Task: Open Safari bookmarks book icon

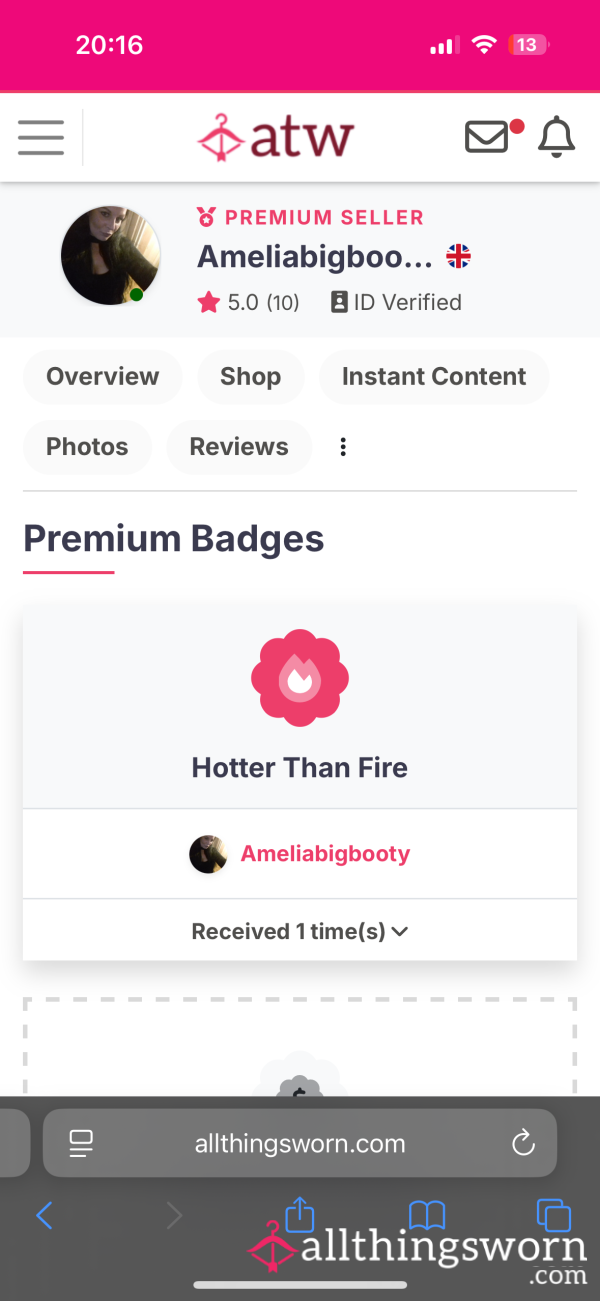Action: click(427, 1215)
